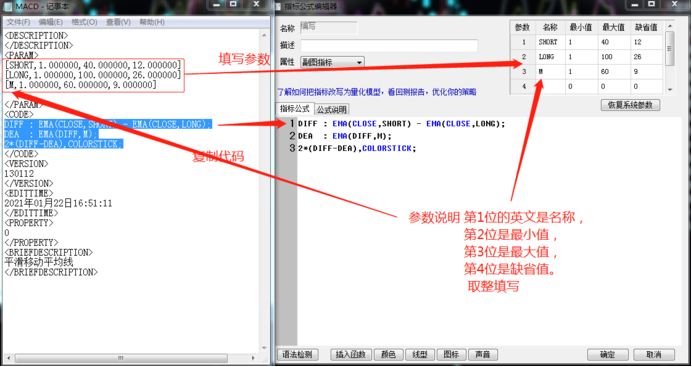Screen dimensions: 692x367
Task: Switch to the 公式说明 tab
Action: (x=331, y=109)
